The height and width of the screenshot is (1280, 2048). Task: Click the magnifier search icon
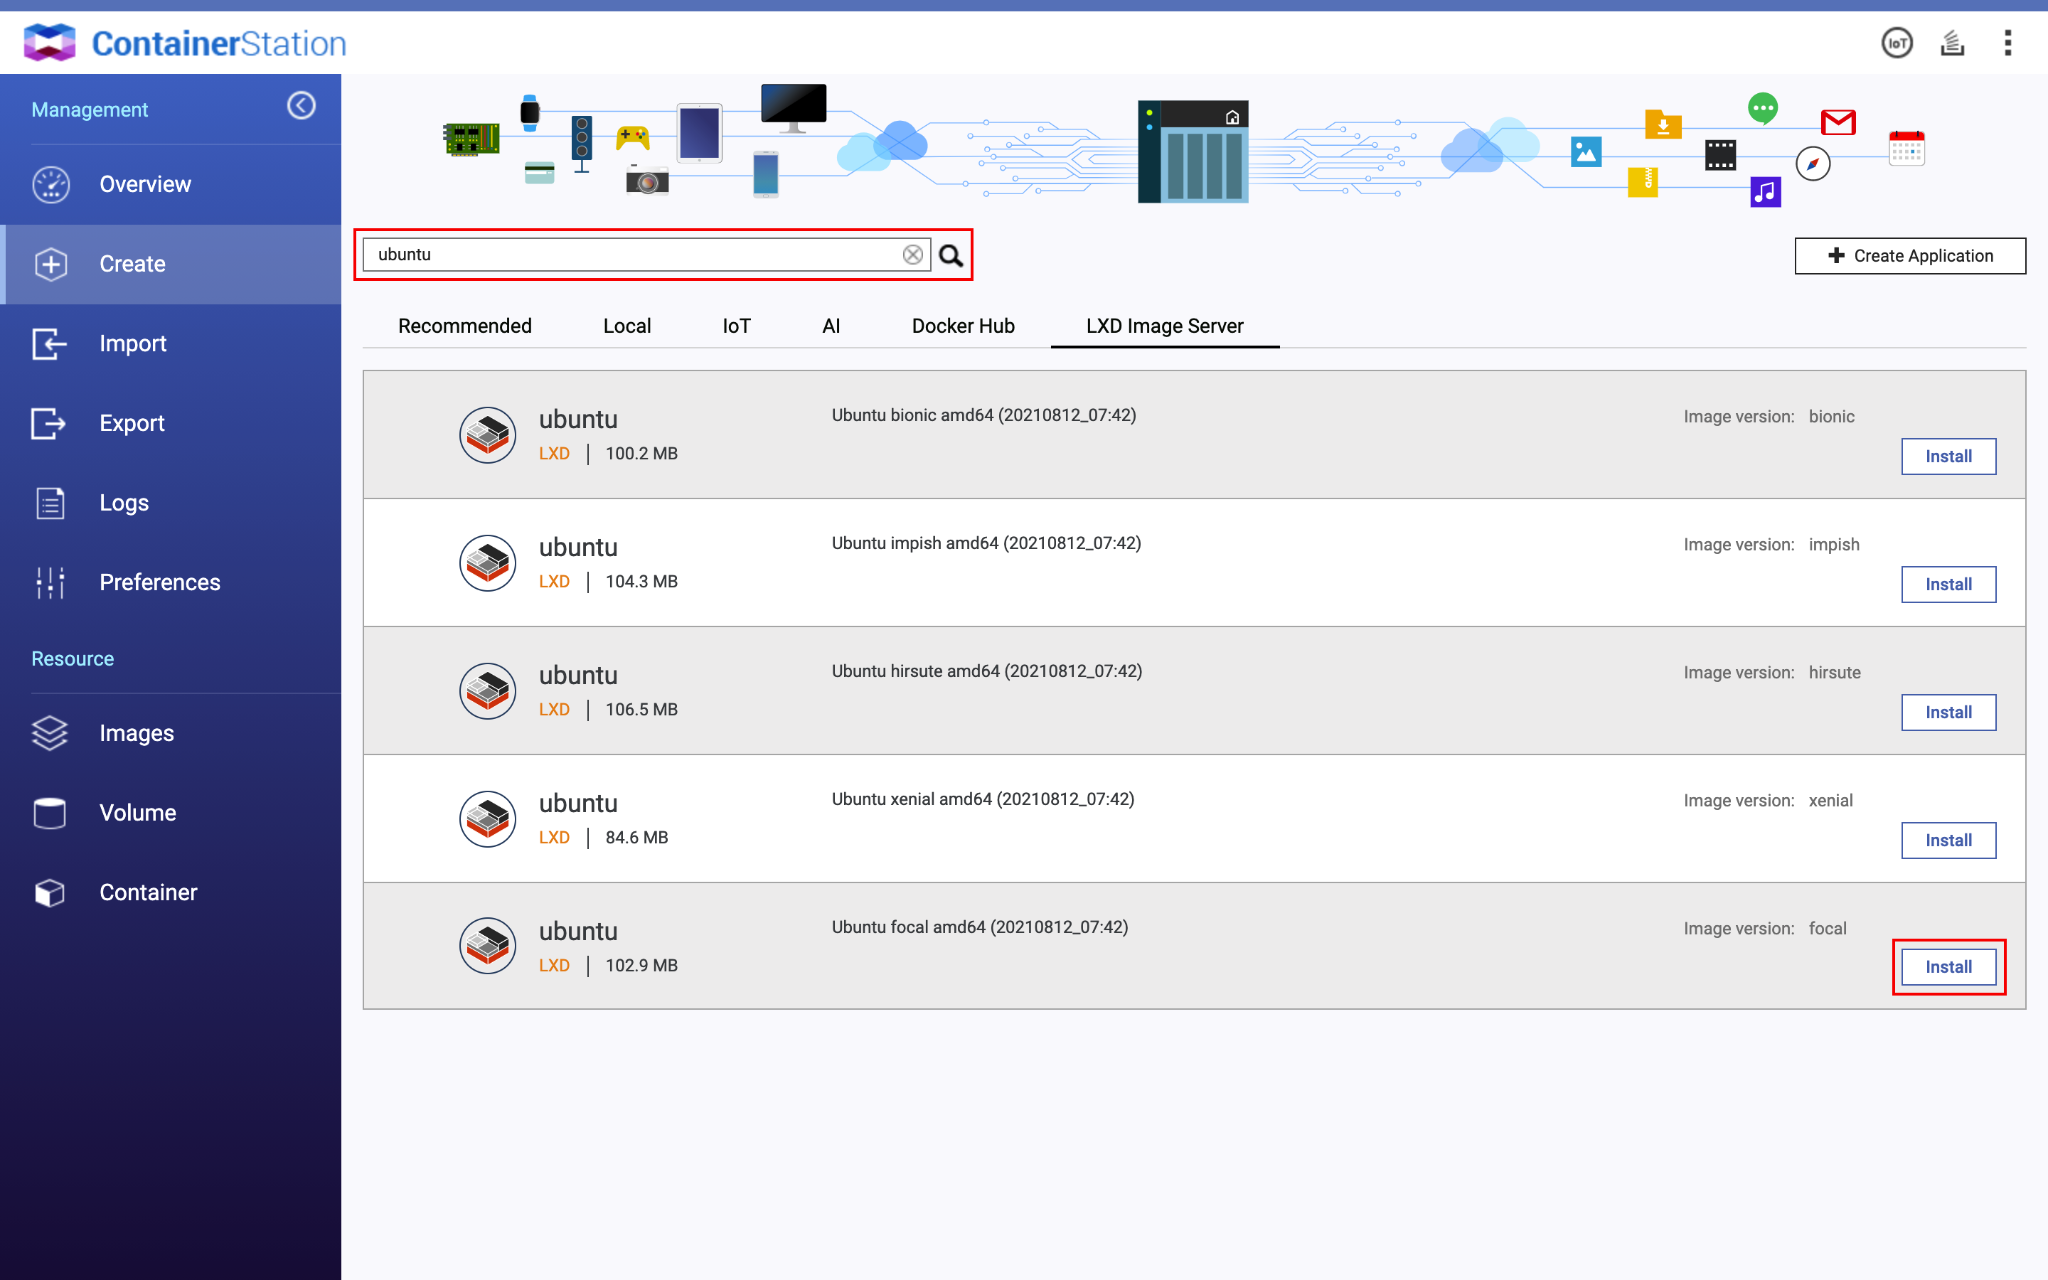tap(951, 256)
